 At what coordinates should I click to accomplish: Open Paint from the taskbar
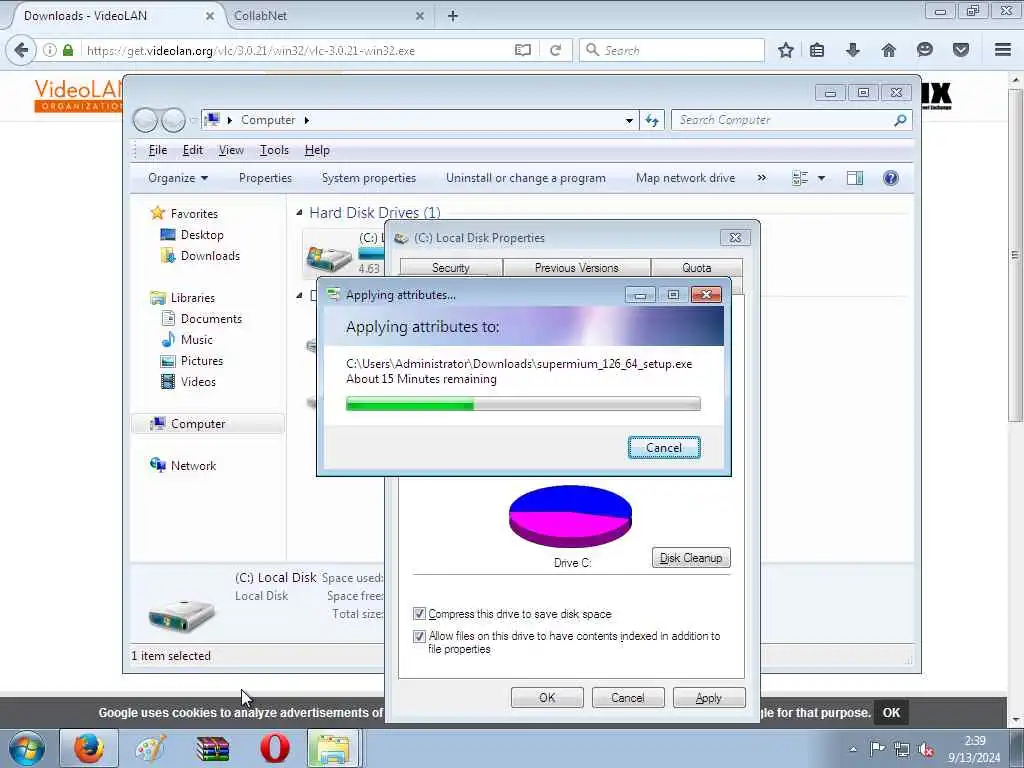click(151, 748)
